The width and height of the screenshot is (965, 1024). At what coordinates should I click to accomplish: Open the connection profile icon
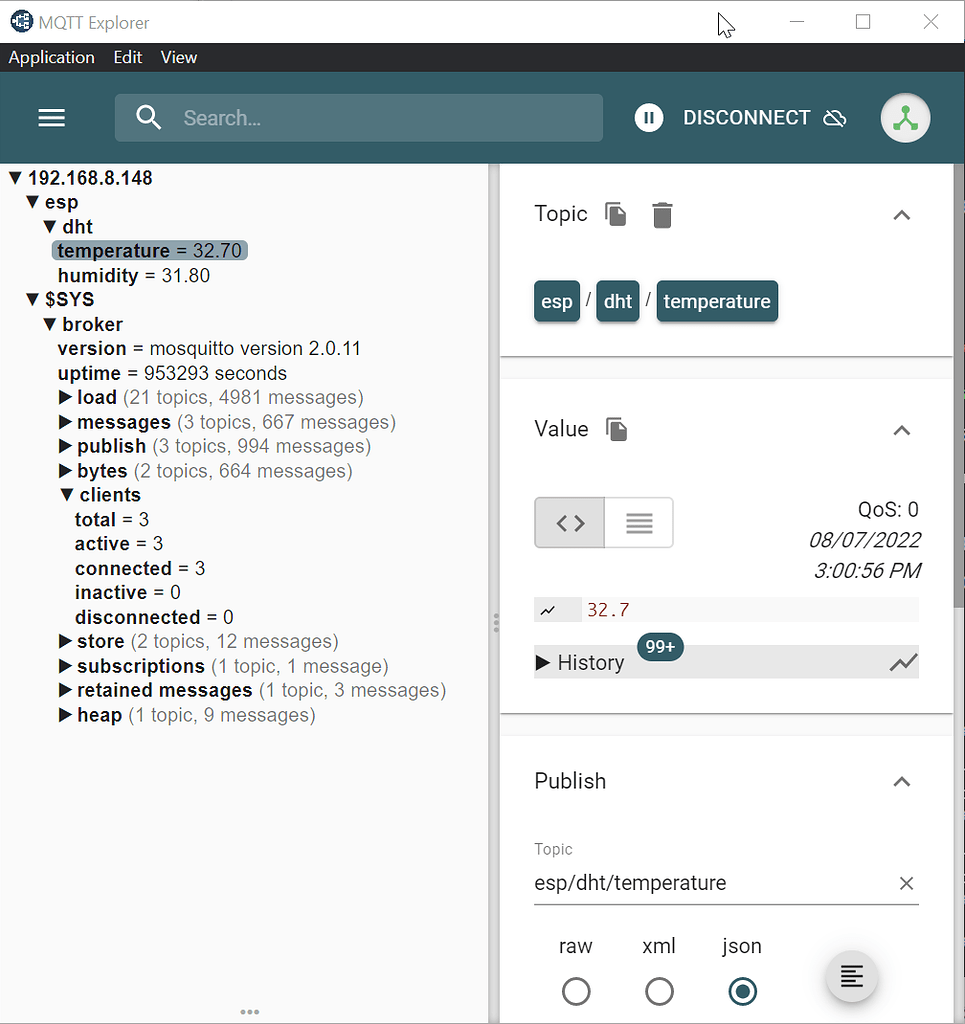coord(905,117)
